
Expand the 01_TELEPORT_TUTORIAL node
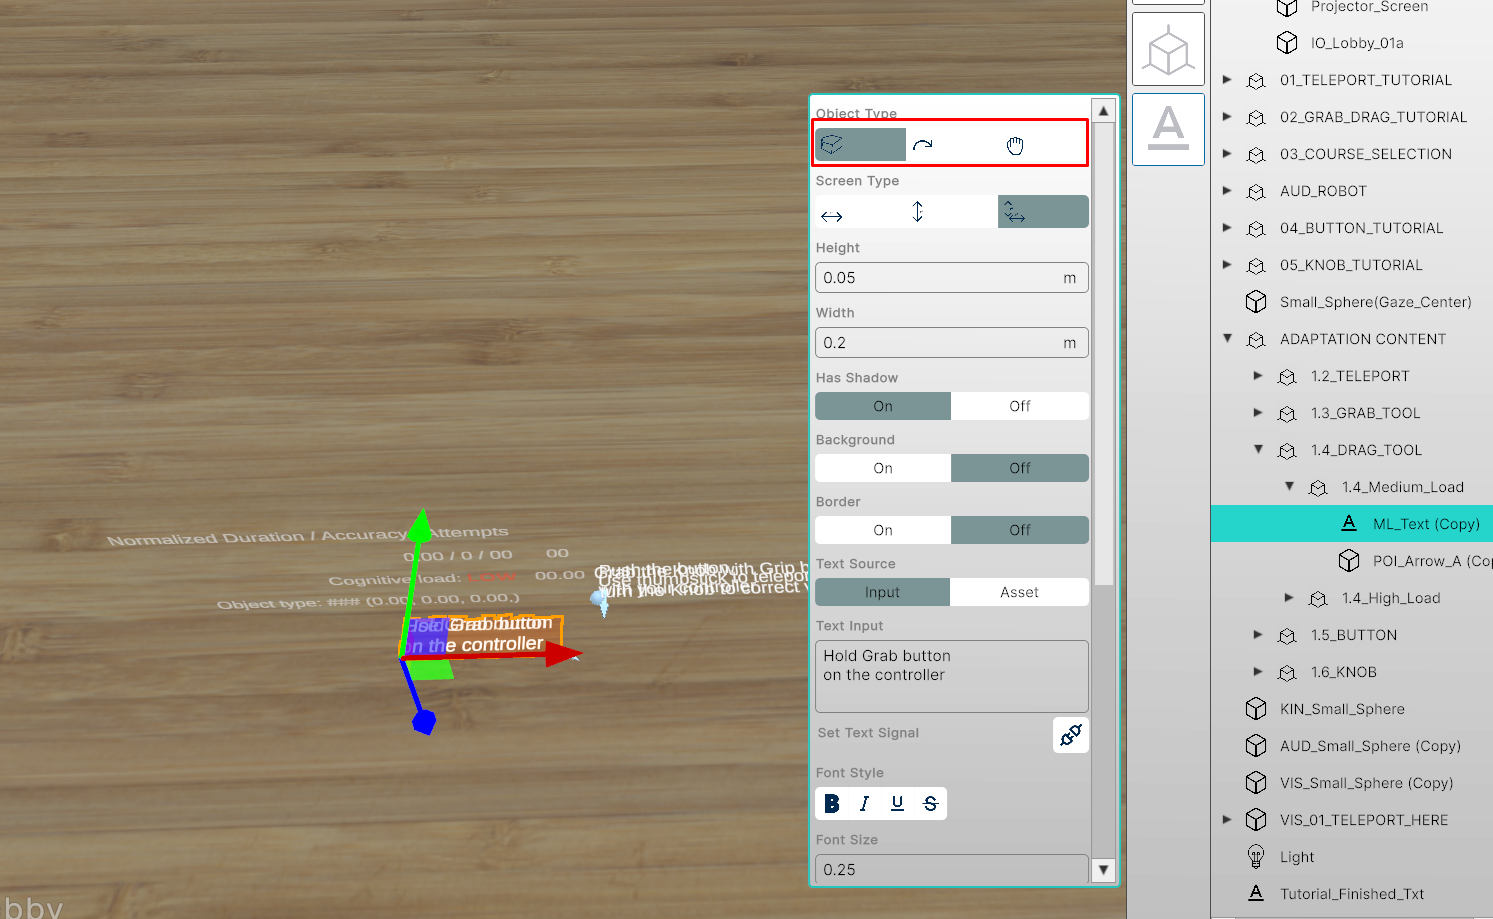pos(1227,80)
